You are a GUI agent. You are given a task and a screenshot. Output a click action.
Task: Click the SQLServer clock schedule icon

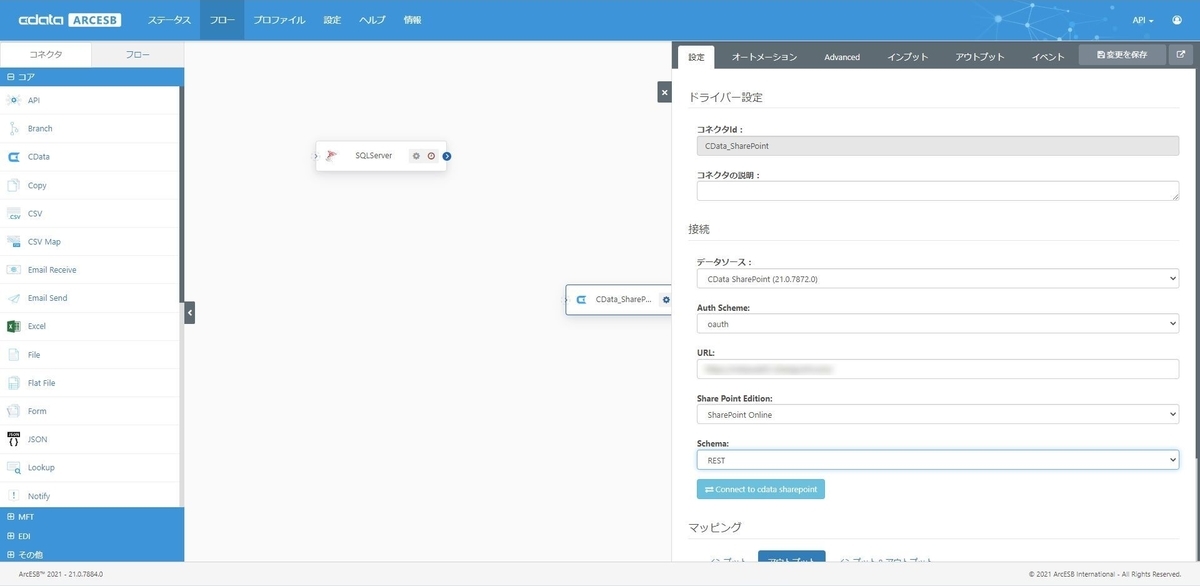coord(431,156)
